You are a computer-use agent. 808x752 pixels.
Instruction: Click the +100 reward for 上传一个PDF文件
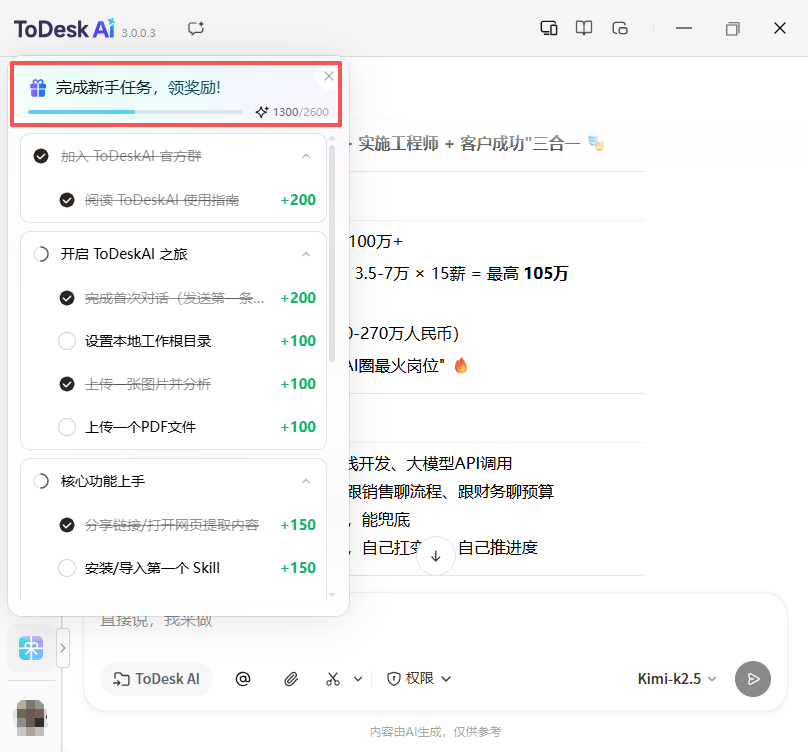point(298,427)
